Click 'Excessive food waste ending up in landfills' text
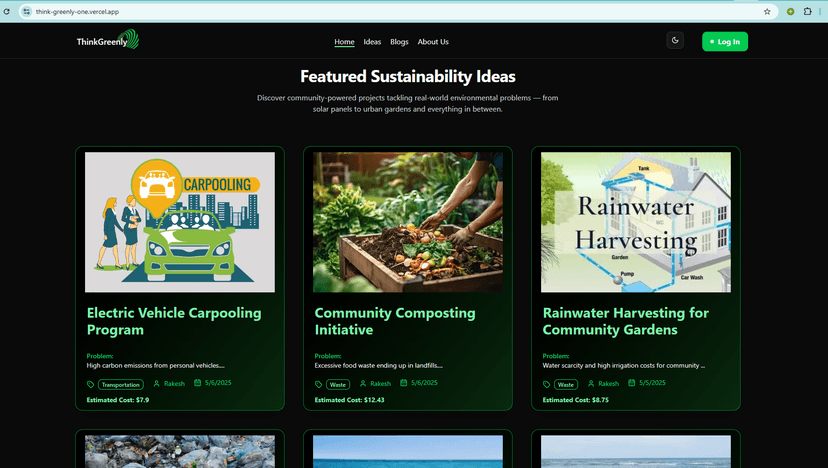This screenshot has width=828, height=468. tap(379, 366)
